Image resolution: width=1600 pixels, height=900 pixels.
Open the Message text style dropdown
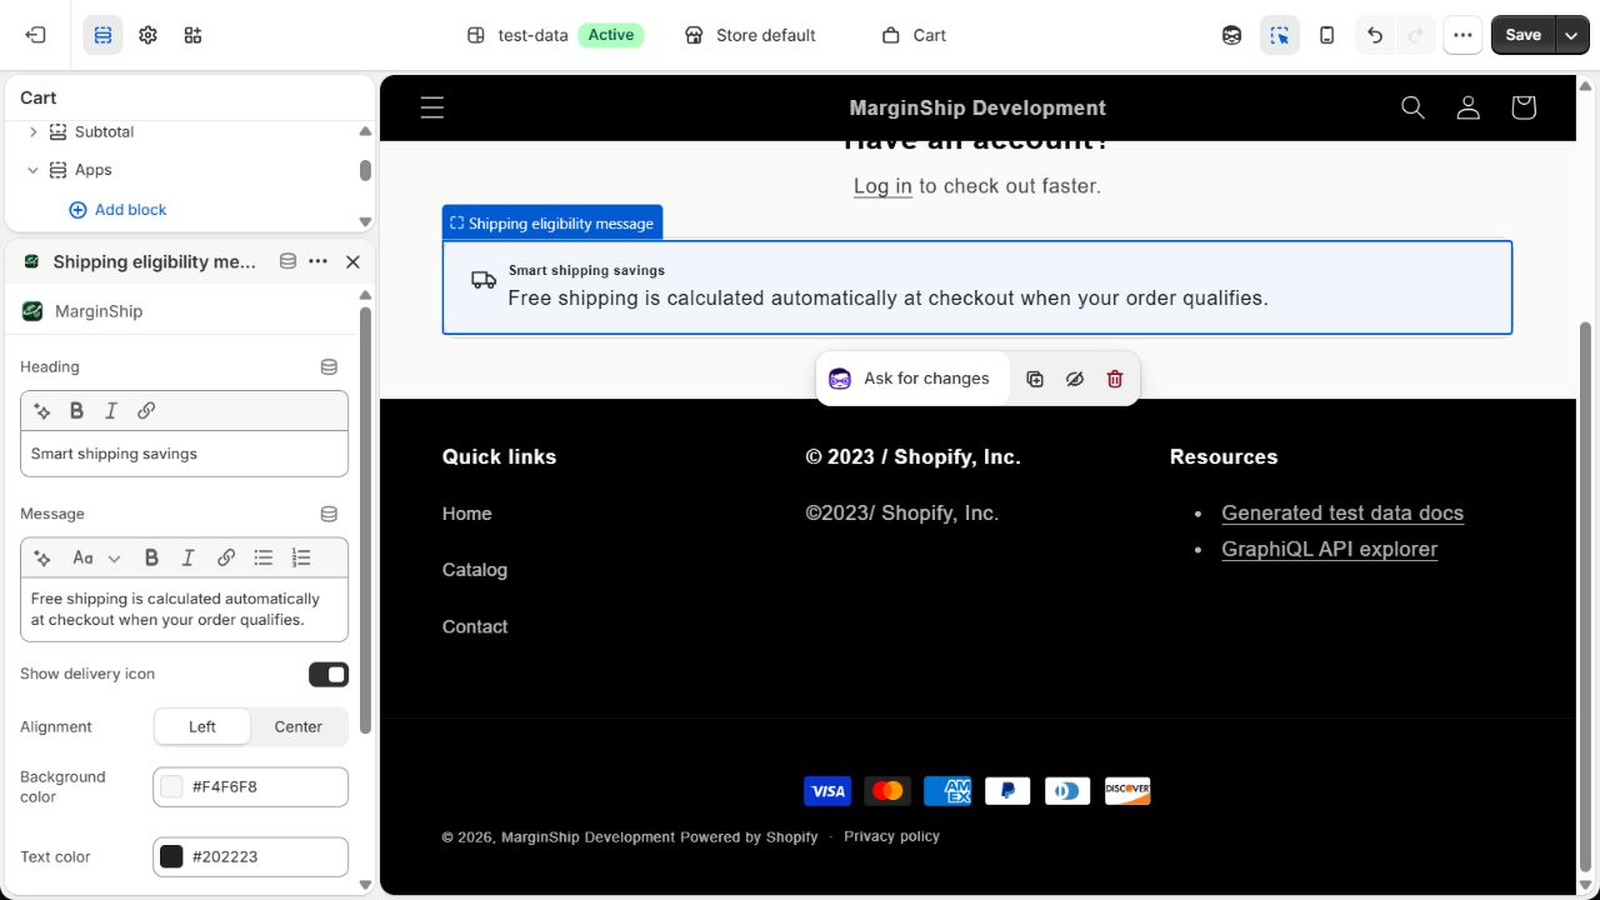(x=97, y=558)
